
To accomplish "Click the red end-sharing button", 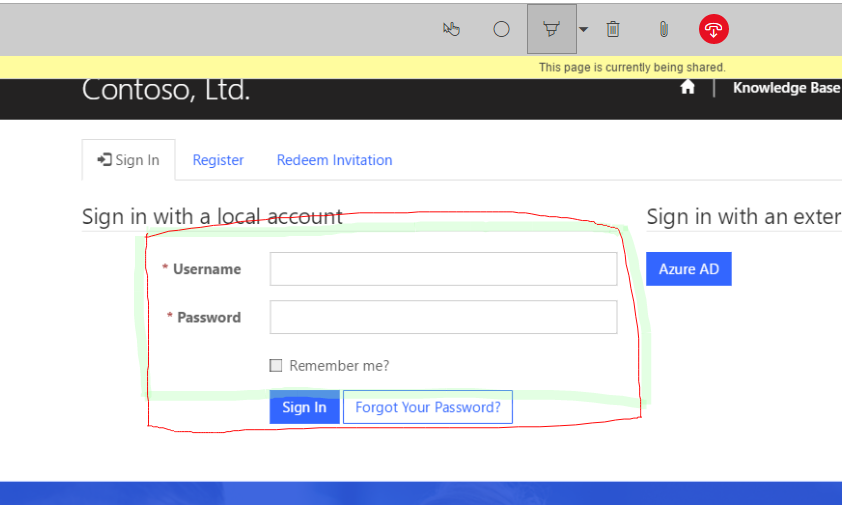I will 714,29.
